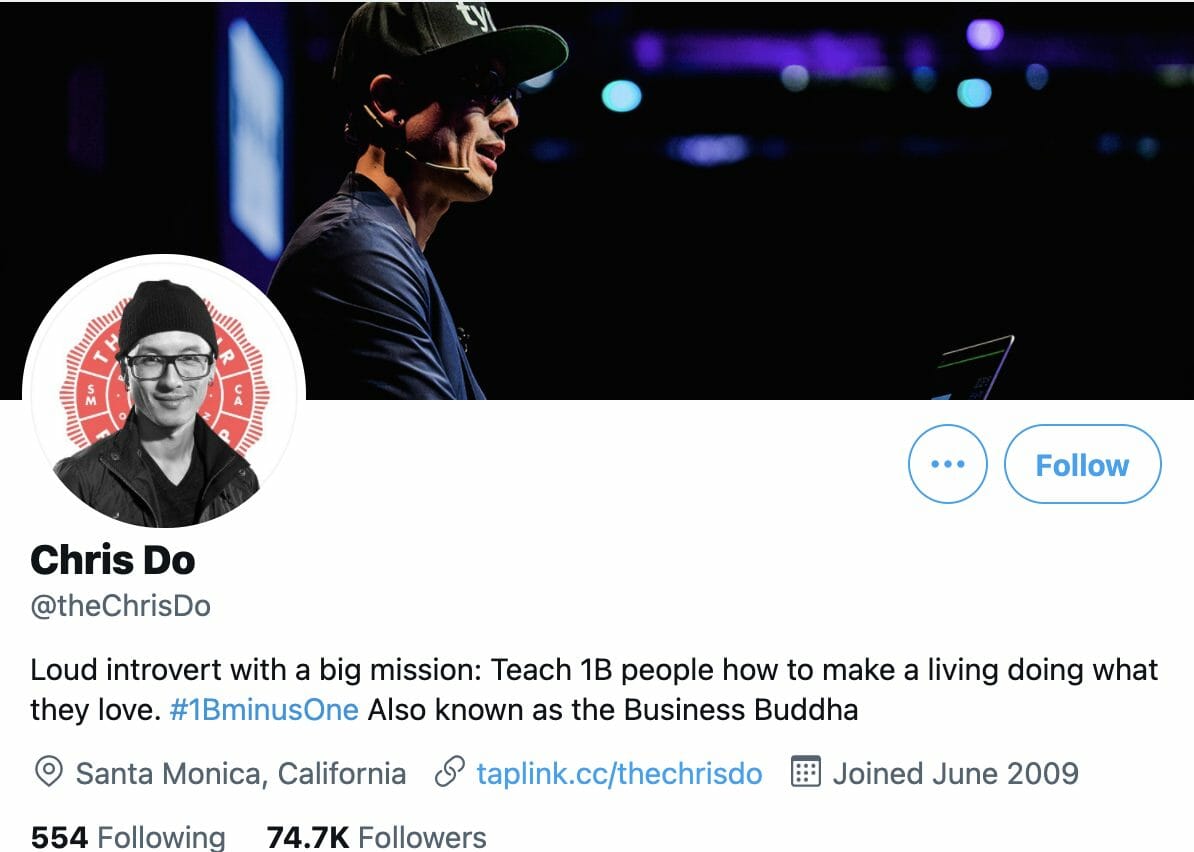This screenshot has height=852, width=1194.
Task: Click the chain link icon
Action: [450, 773]
